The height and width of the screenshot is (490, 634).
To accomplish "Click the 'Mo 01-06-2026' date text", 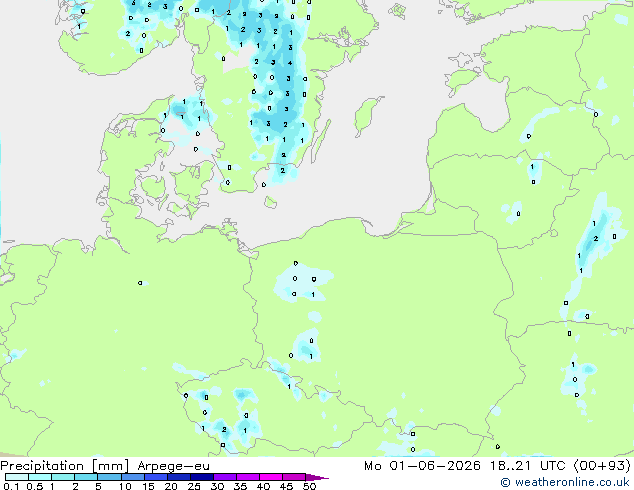I will click(x=422, y=465).
